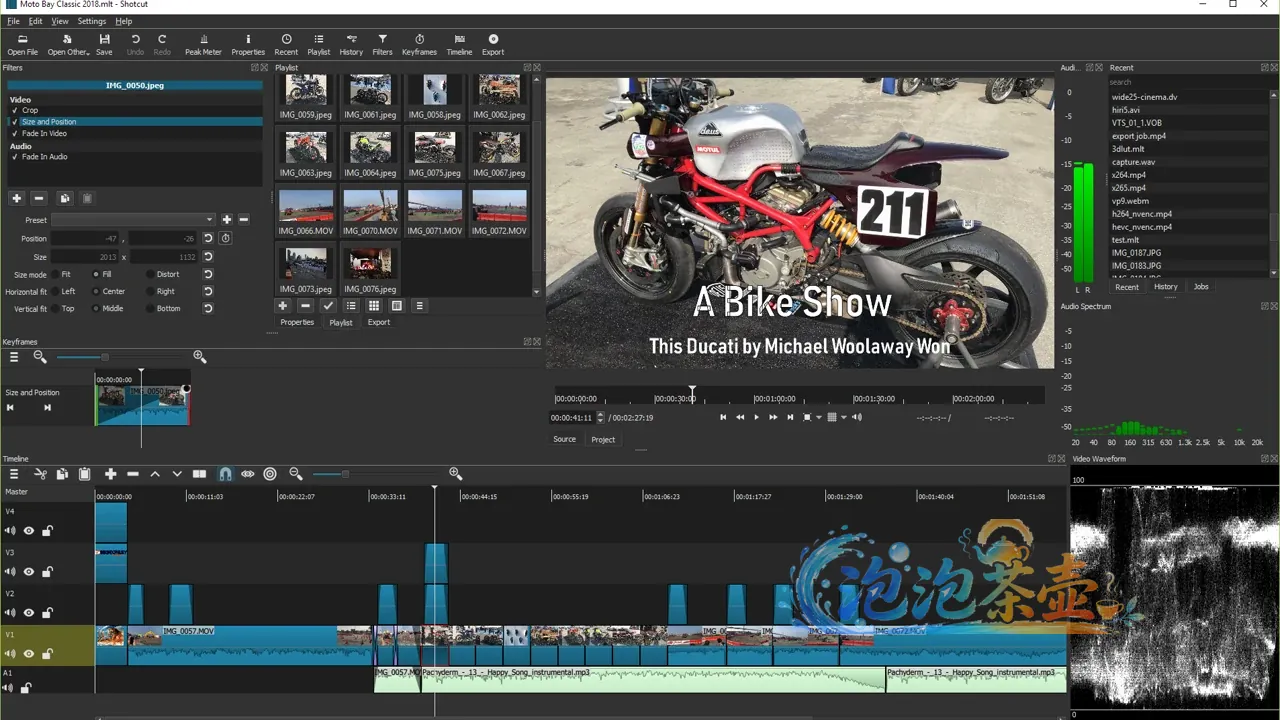Zoom out the keyframes view
Viewport: 1280px width, 720px height.
[40, 357]
